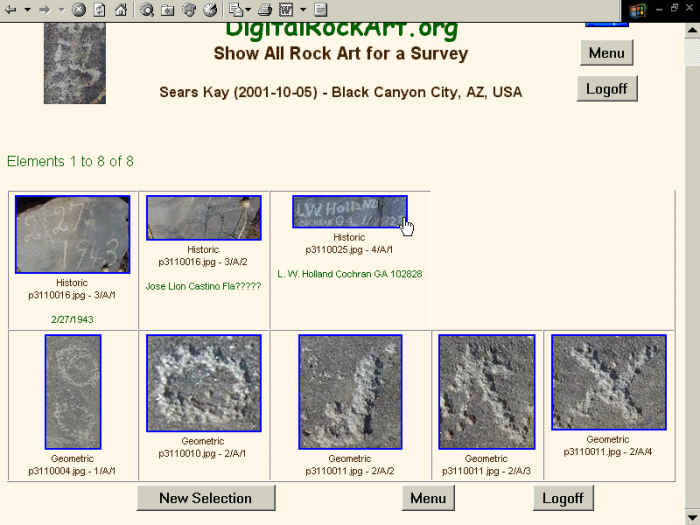Open the History toolbar icon

coord(209,10)
